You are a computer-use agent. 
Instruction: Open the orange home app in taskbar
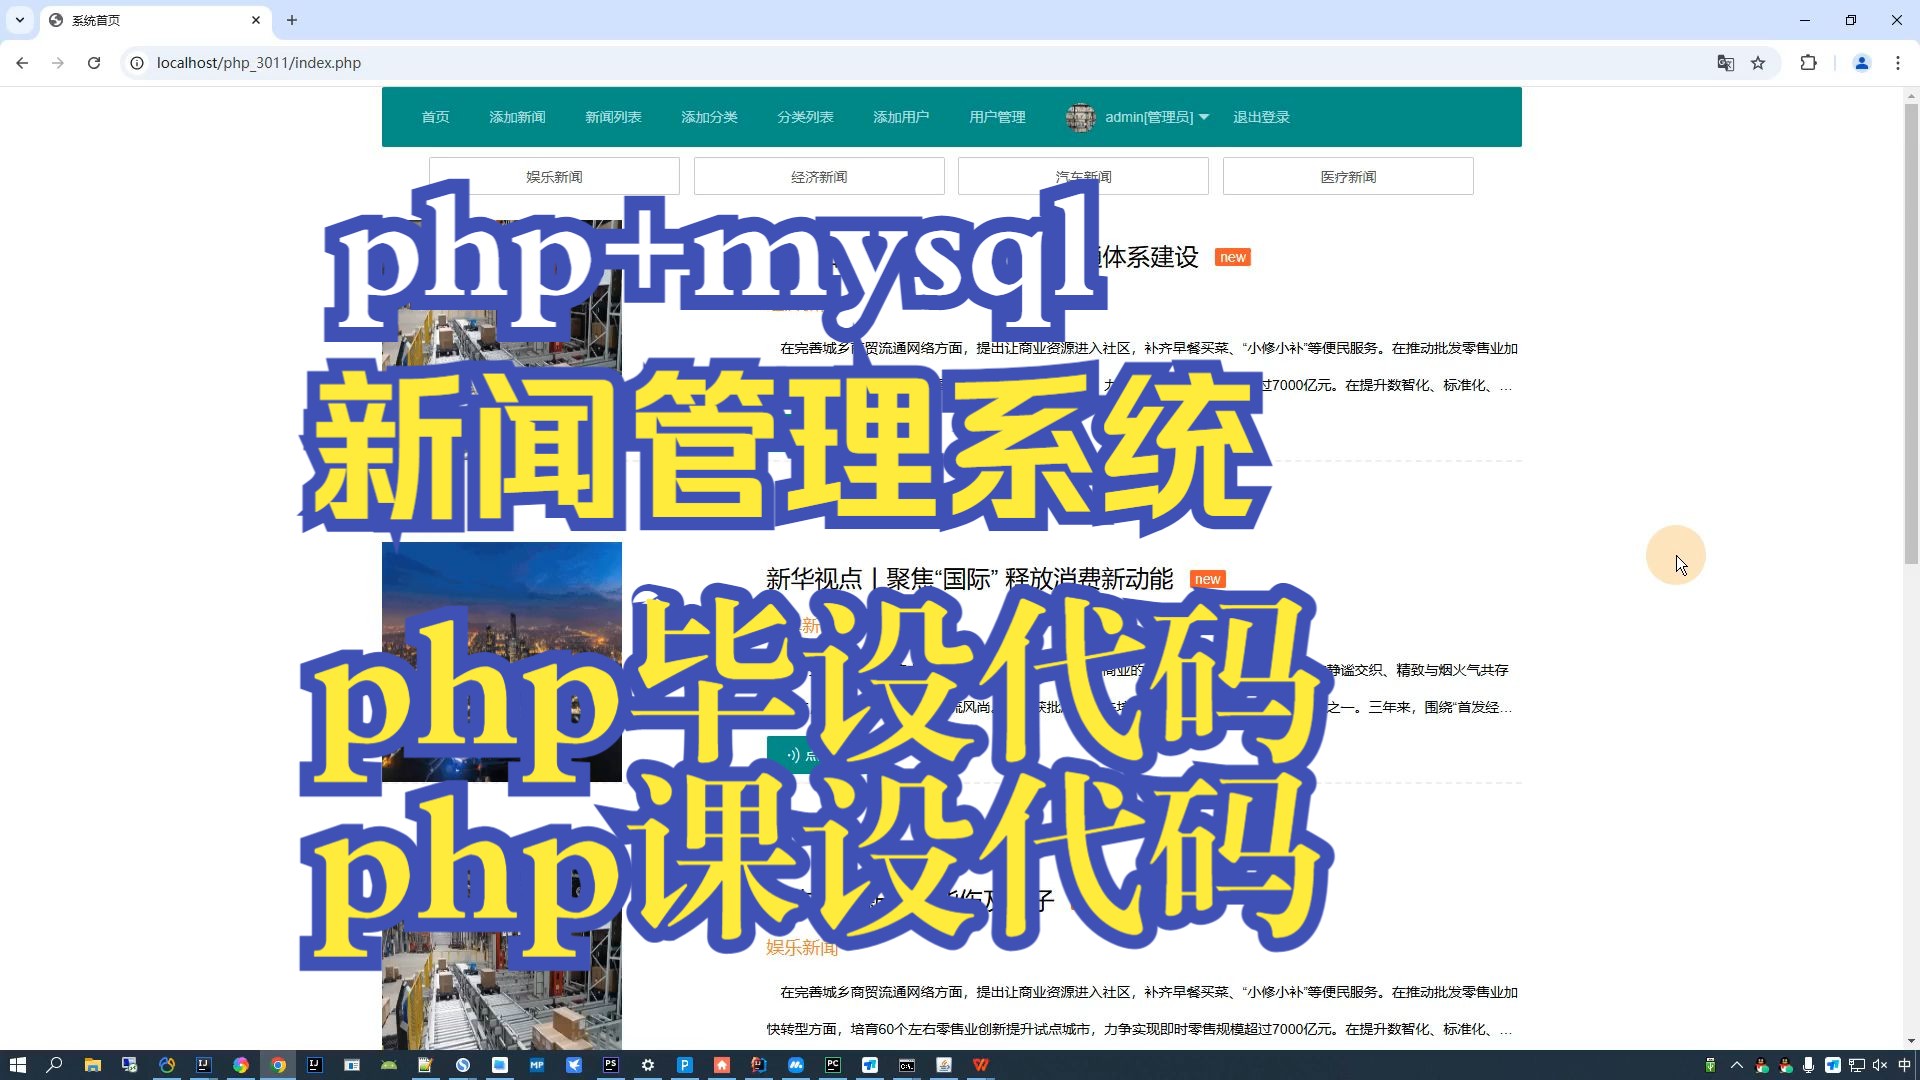coord(722,1065)
